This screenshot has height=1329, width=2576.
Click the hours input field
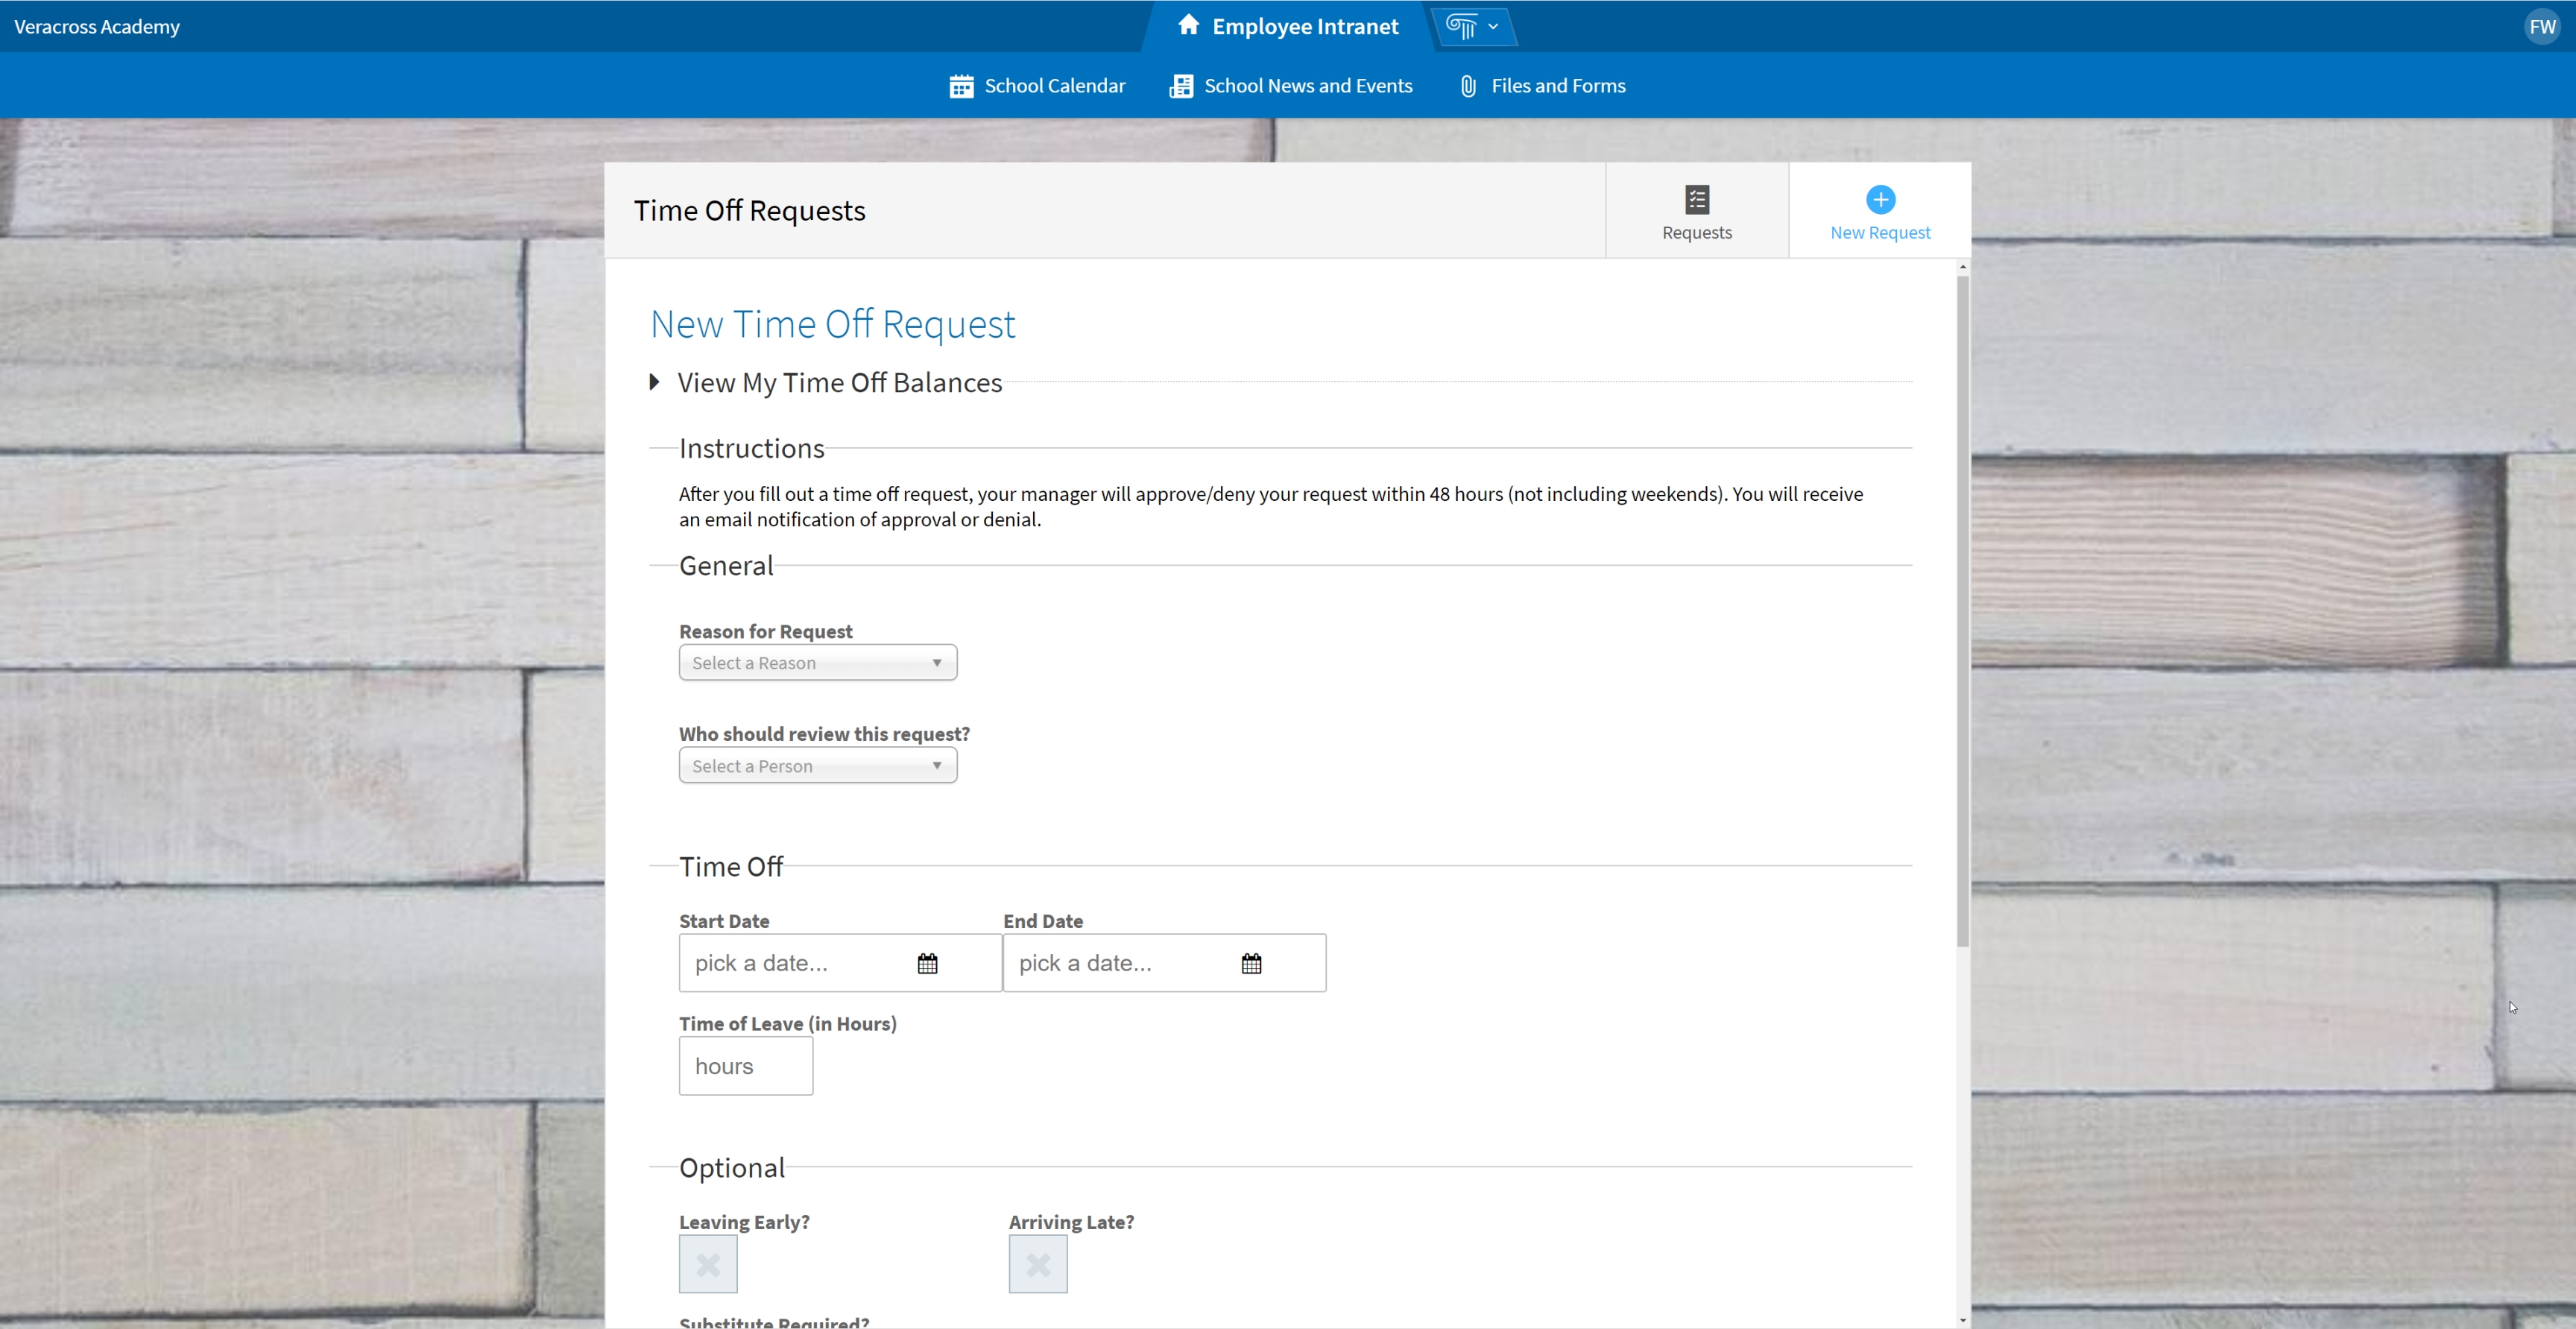pos(745,1066)
